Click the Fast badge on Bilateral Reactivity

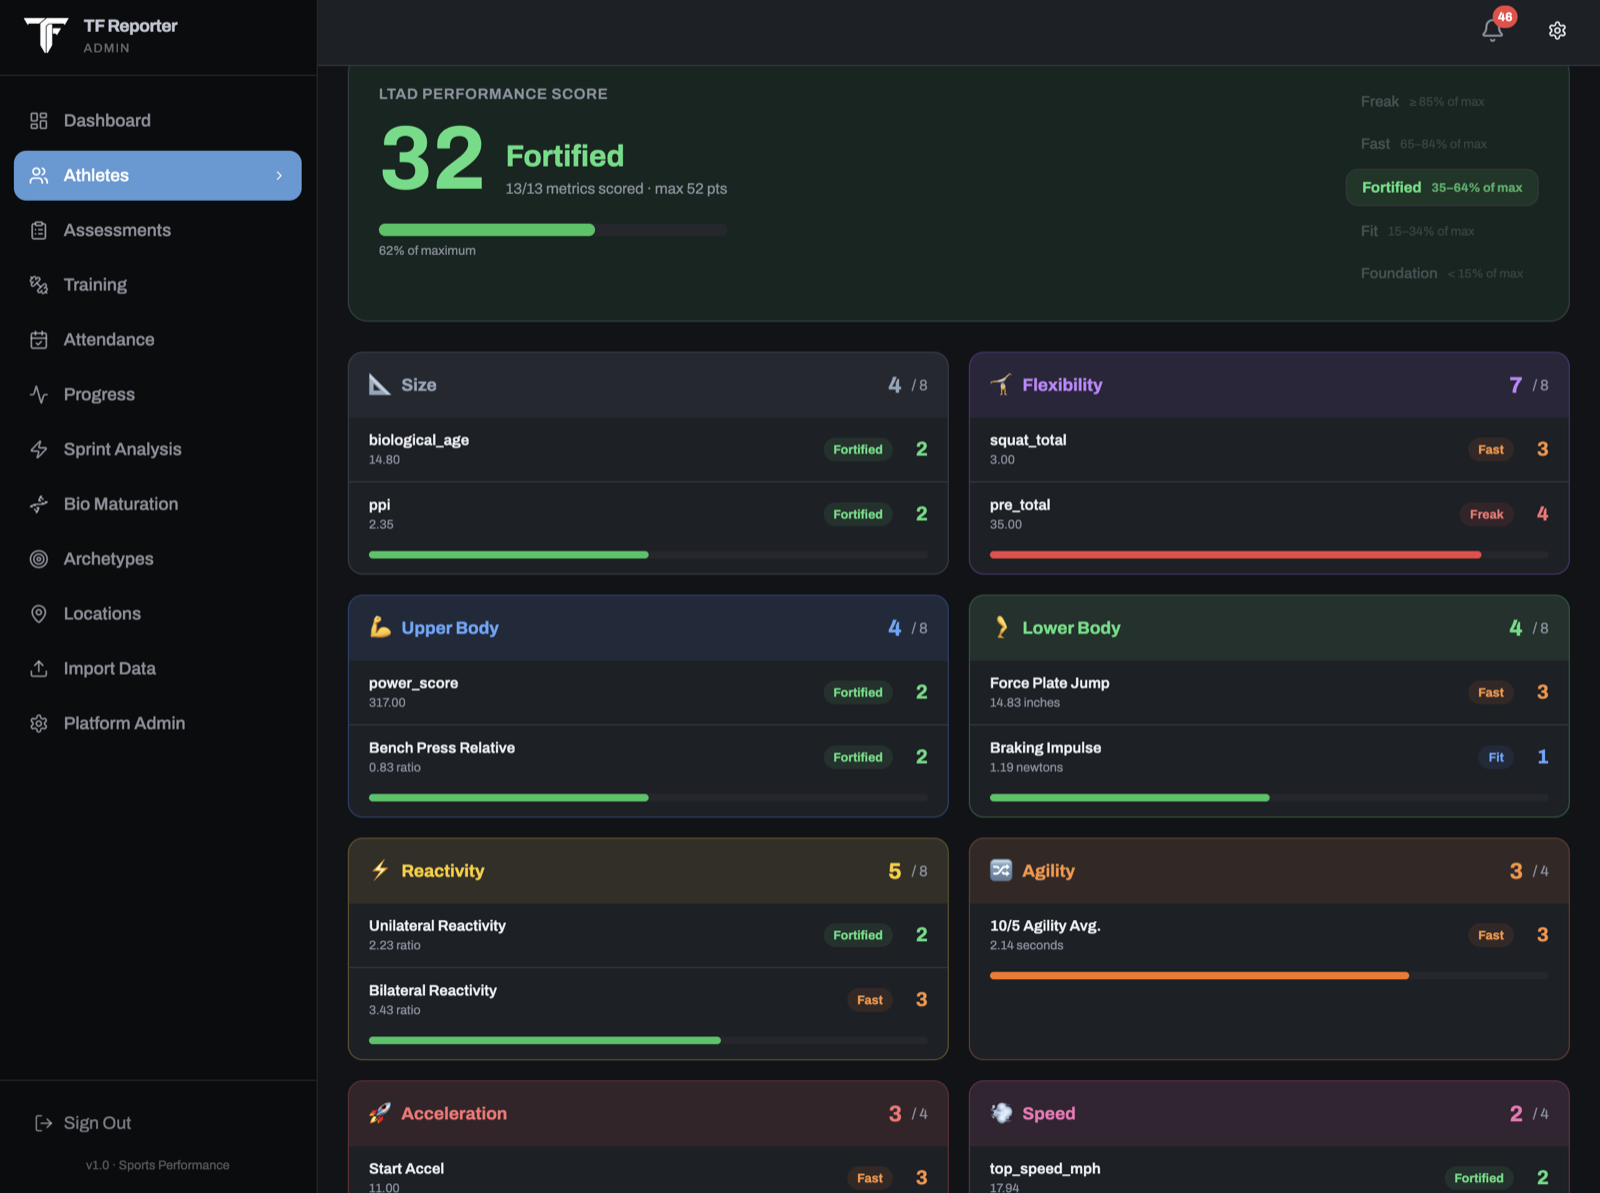tap(870, 1000)
